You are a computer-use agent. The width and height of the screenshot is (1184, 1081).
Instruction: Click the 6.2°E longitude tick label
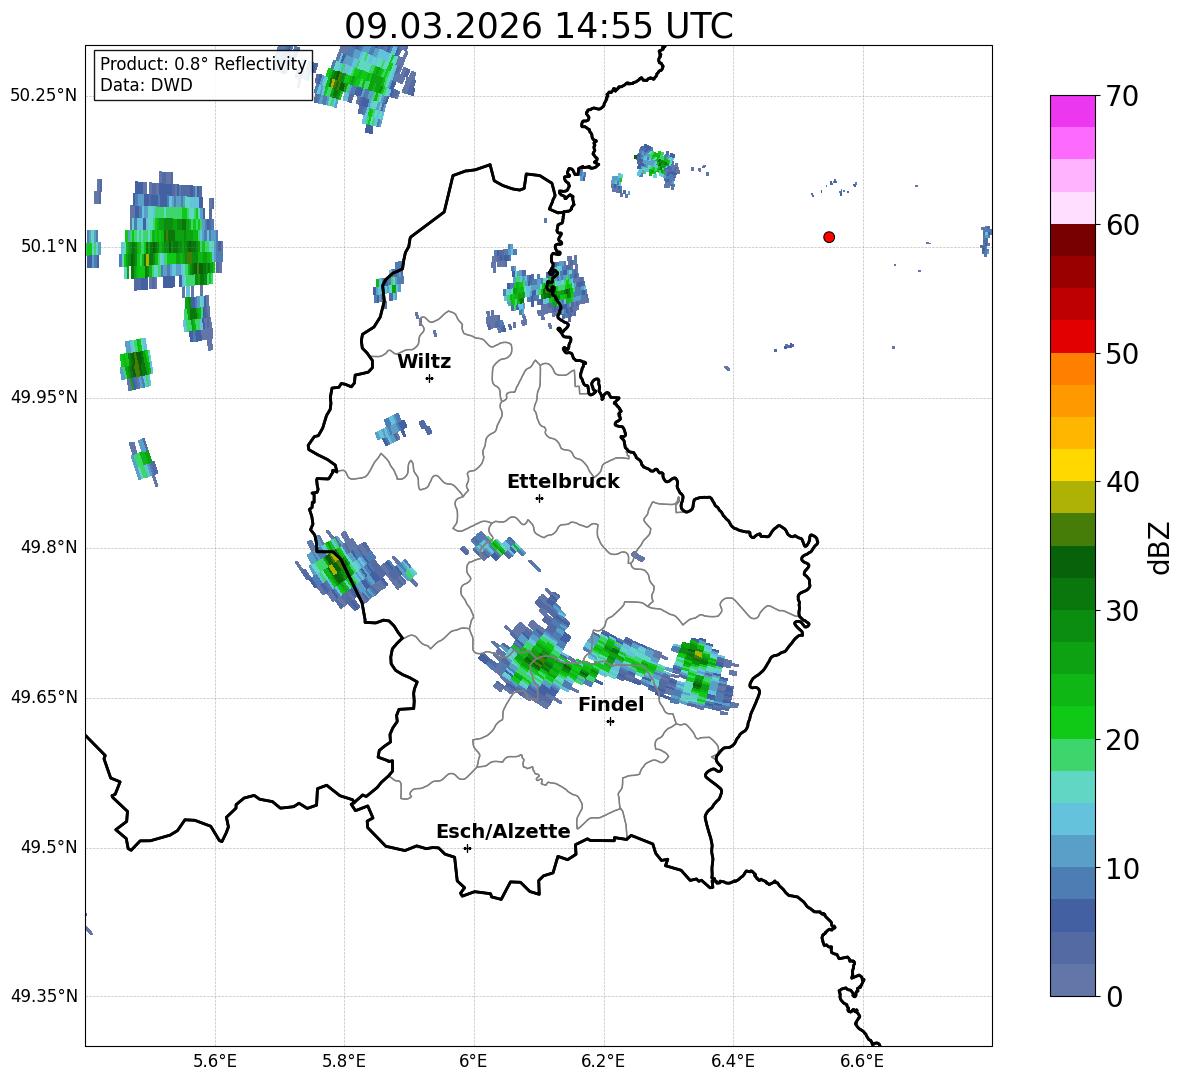[603, 1061]
